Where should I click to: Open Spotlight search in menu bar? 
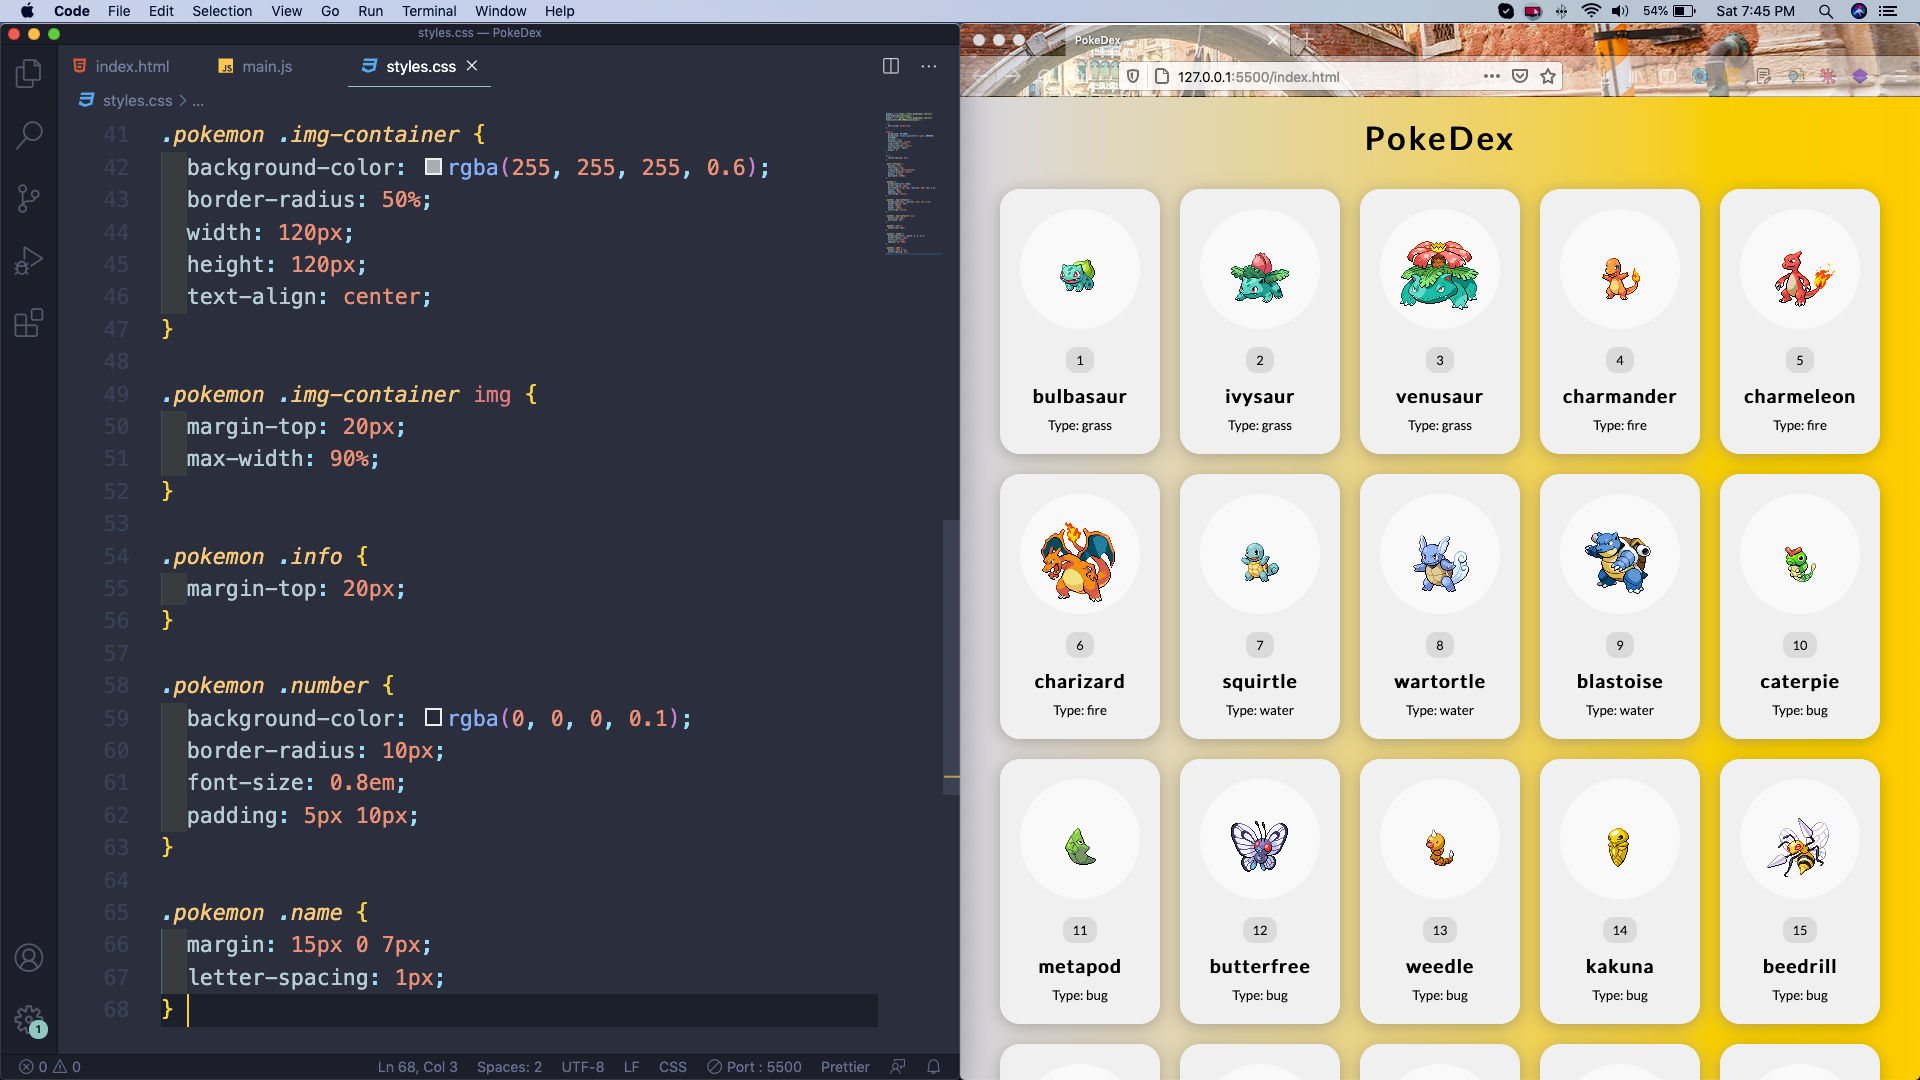click(x=1826, y=11)
